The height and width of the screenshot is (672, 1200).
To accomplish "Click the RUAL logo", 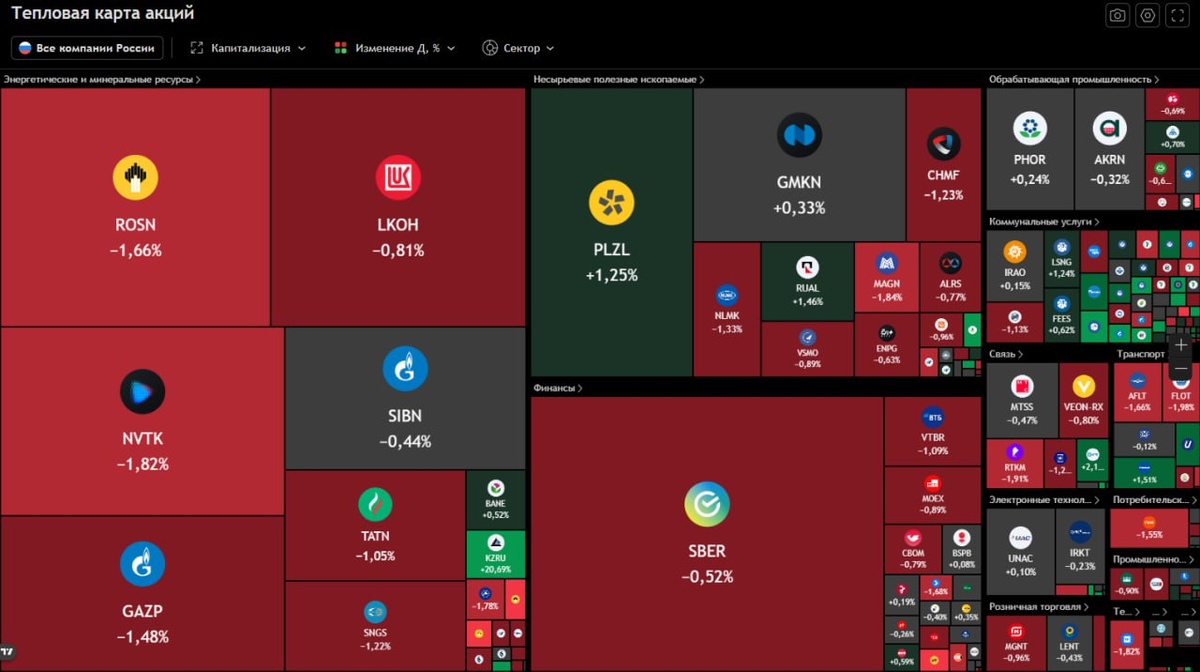I will click(807, 267).
